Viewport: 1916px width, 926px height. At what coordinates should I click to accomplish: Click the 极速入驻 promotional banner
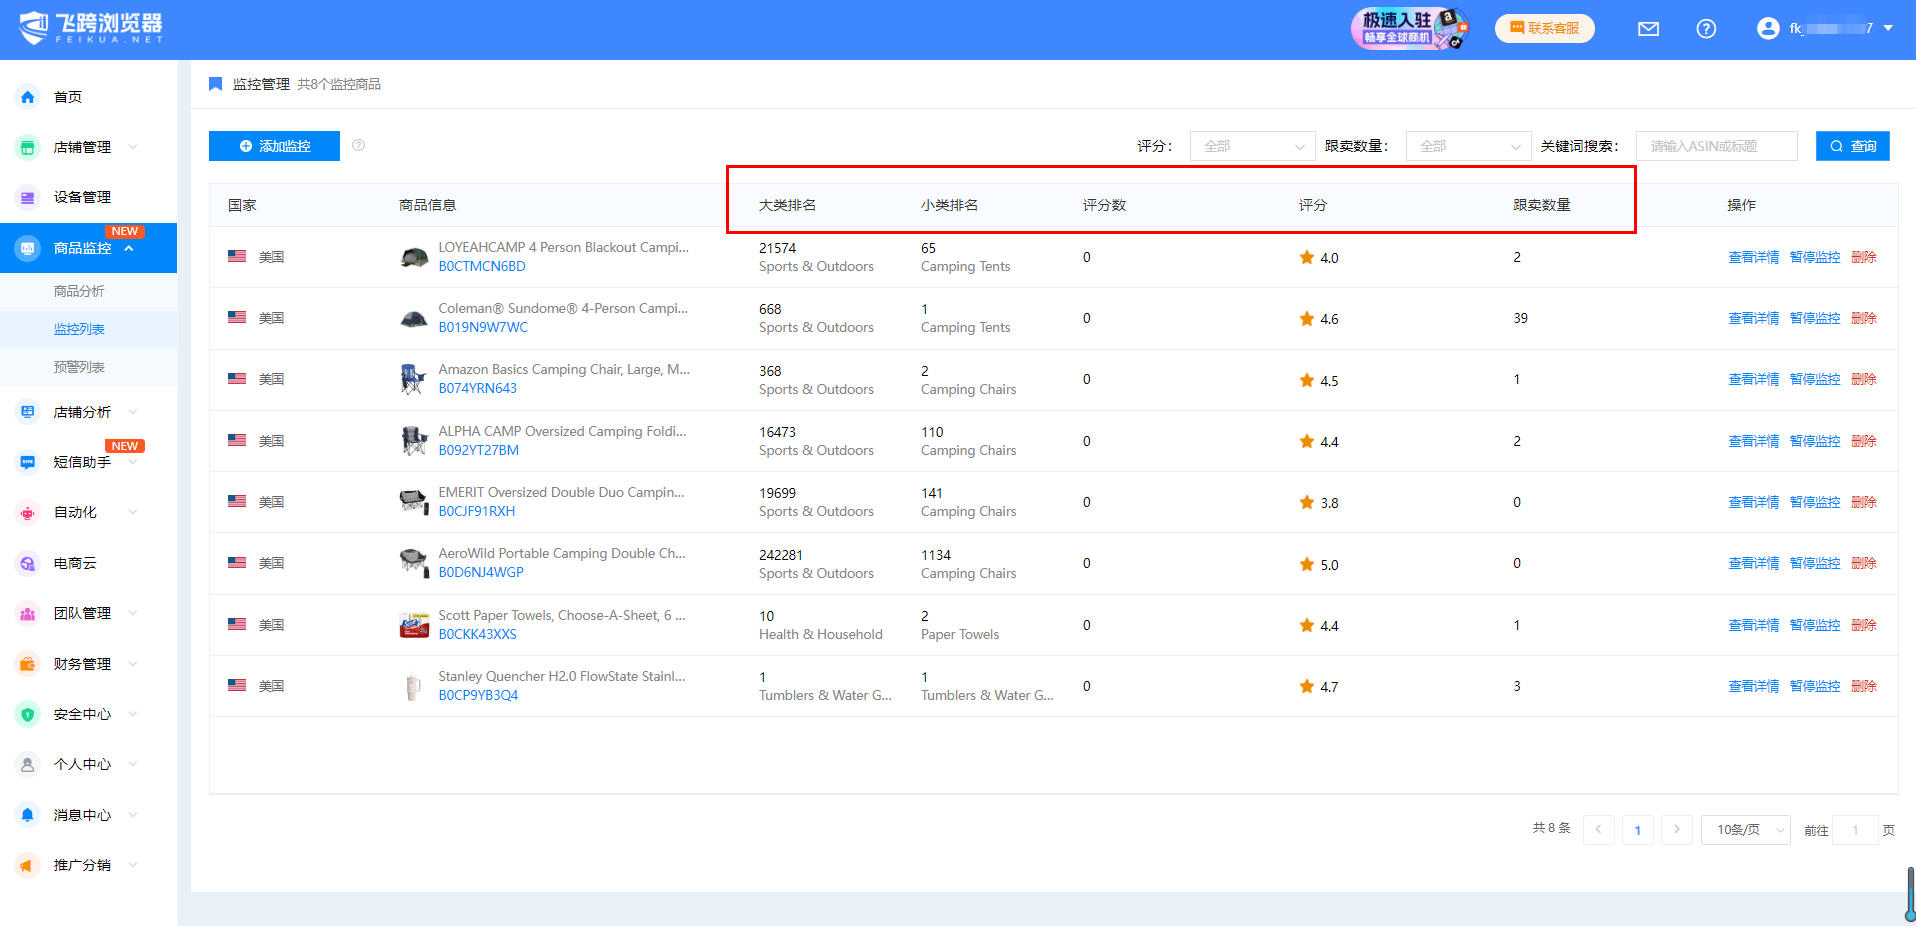coord(1410,28)
